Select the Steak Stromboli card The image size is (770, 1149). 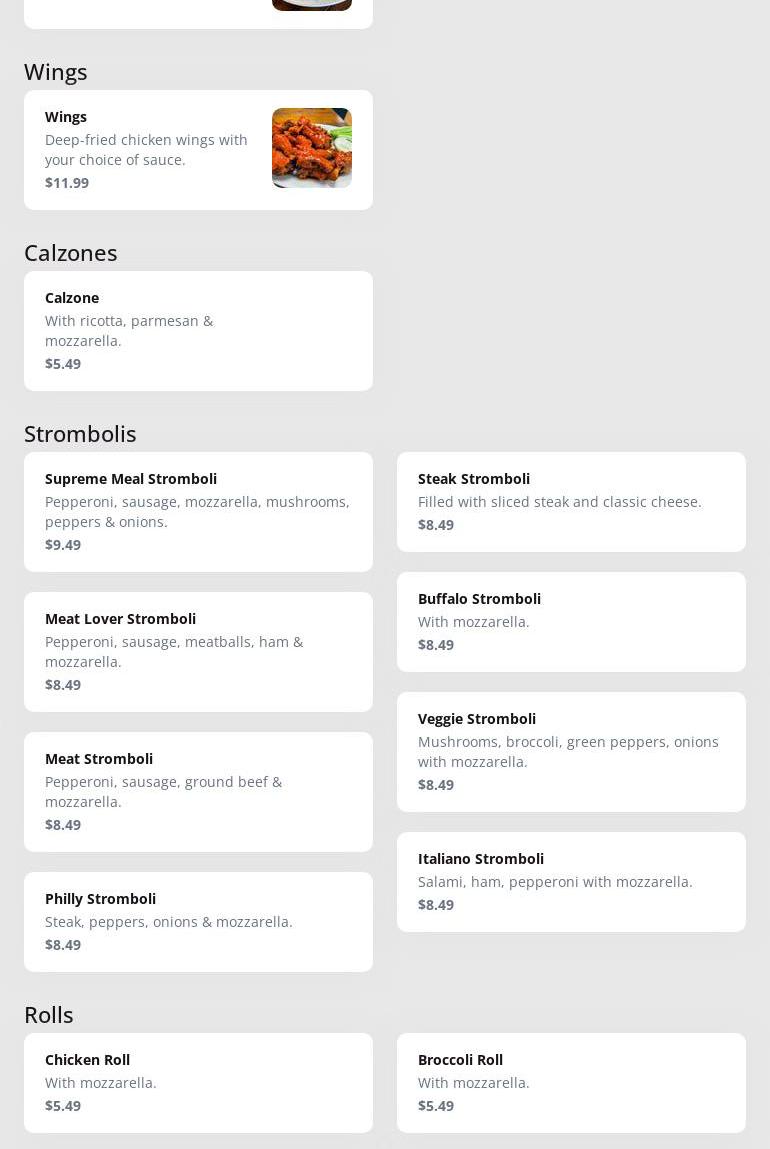coord(571,502)
